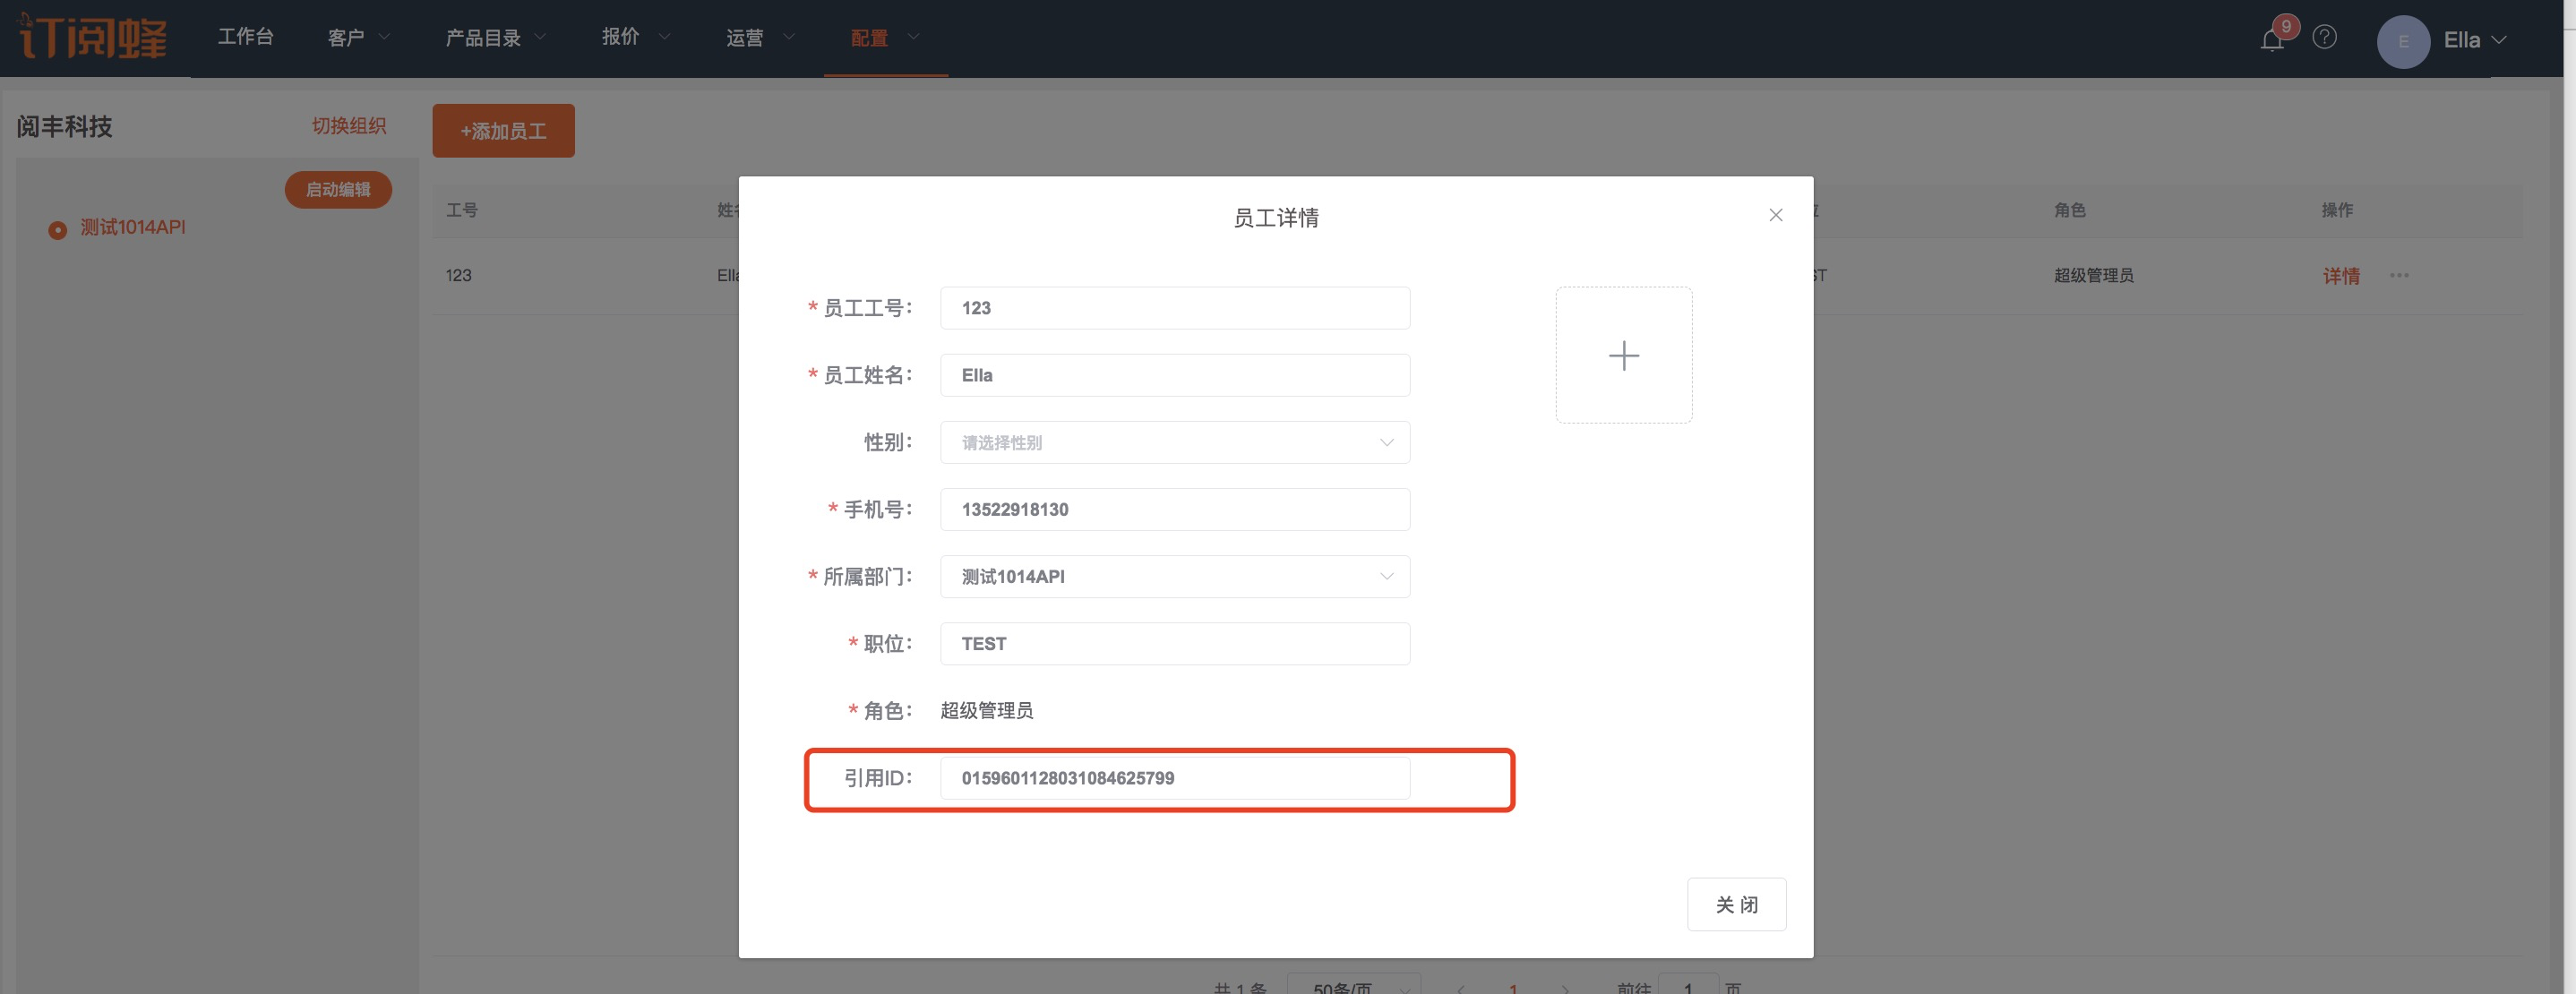
Task: Click the 关闭 button
Action: point(1735,905)
